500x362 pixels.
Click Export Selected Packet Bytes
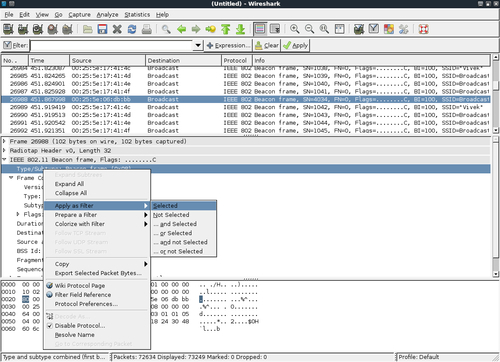tap(97, 273)
